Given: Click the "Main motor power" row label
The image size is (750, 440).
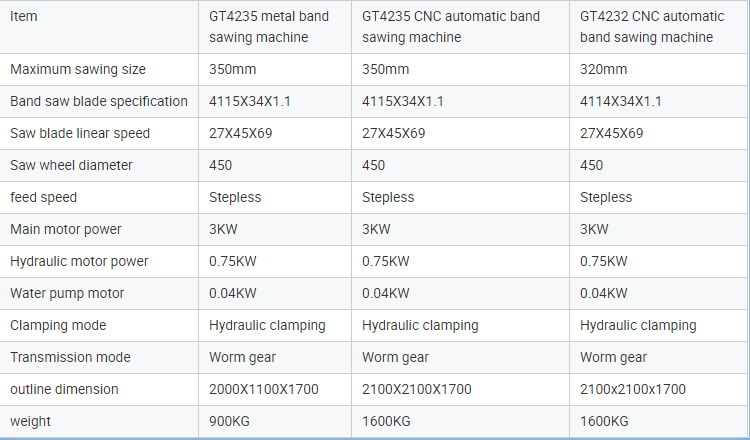Looking at the screenshot, I should coord(66,230).
